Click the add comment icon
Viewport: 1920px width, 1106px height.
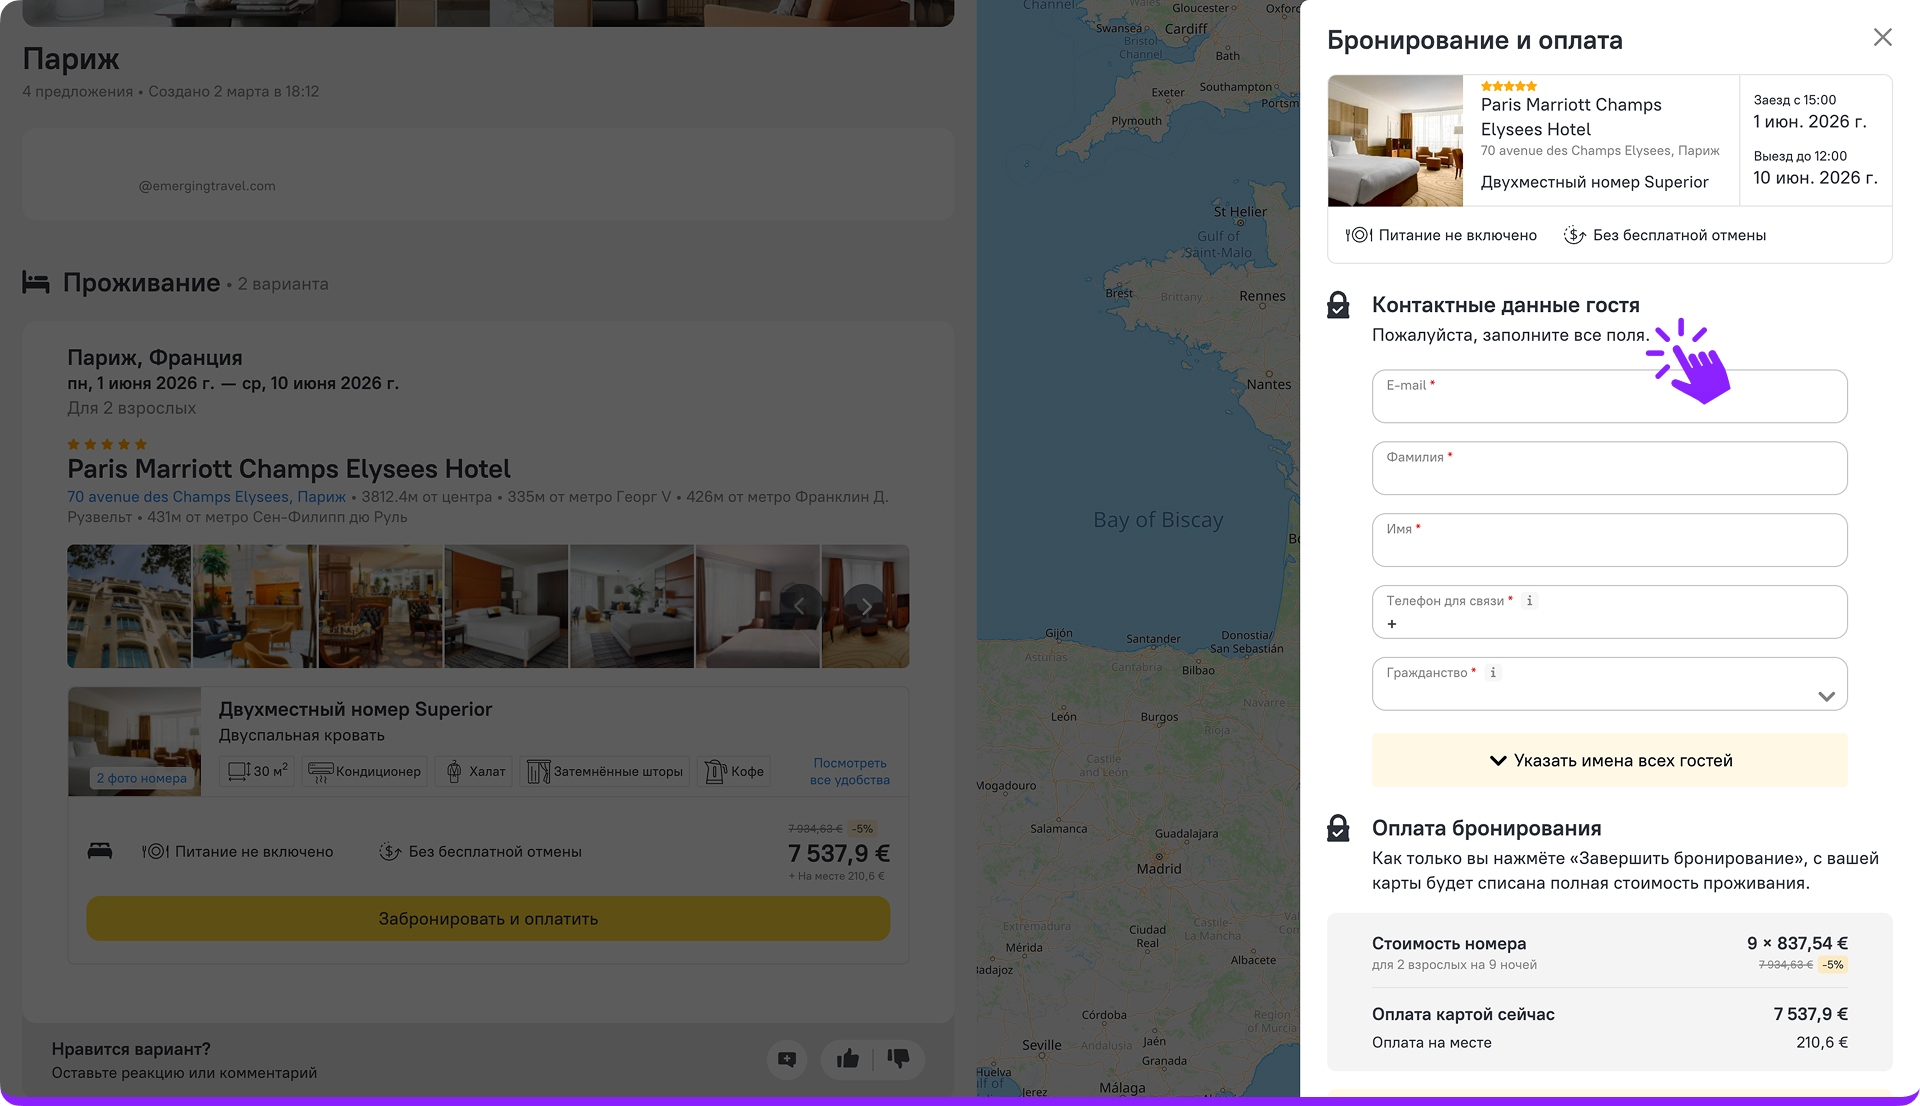787,1059
